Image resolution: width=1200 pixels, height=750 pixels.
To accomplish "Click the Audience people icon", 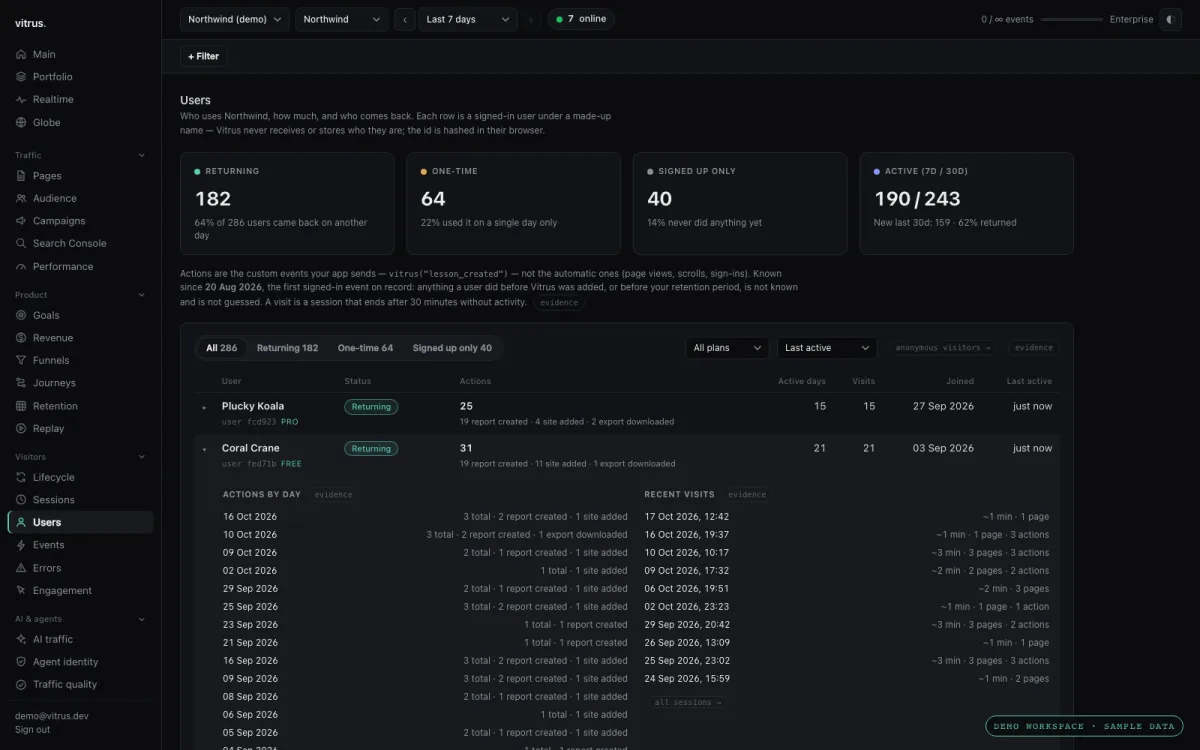I will tap(21, 198).
